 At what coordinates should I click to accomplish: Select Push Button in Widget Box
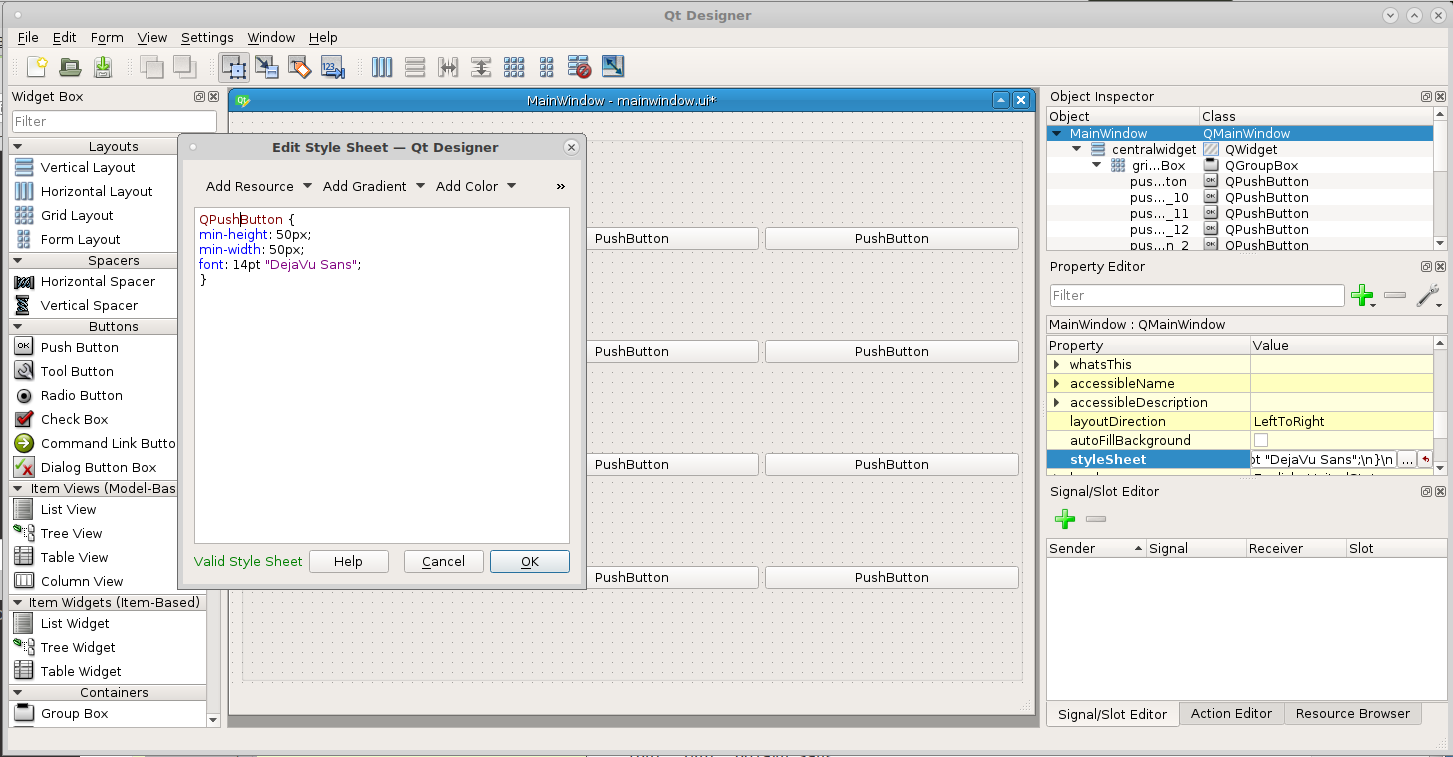coord(79,347)
